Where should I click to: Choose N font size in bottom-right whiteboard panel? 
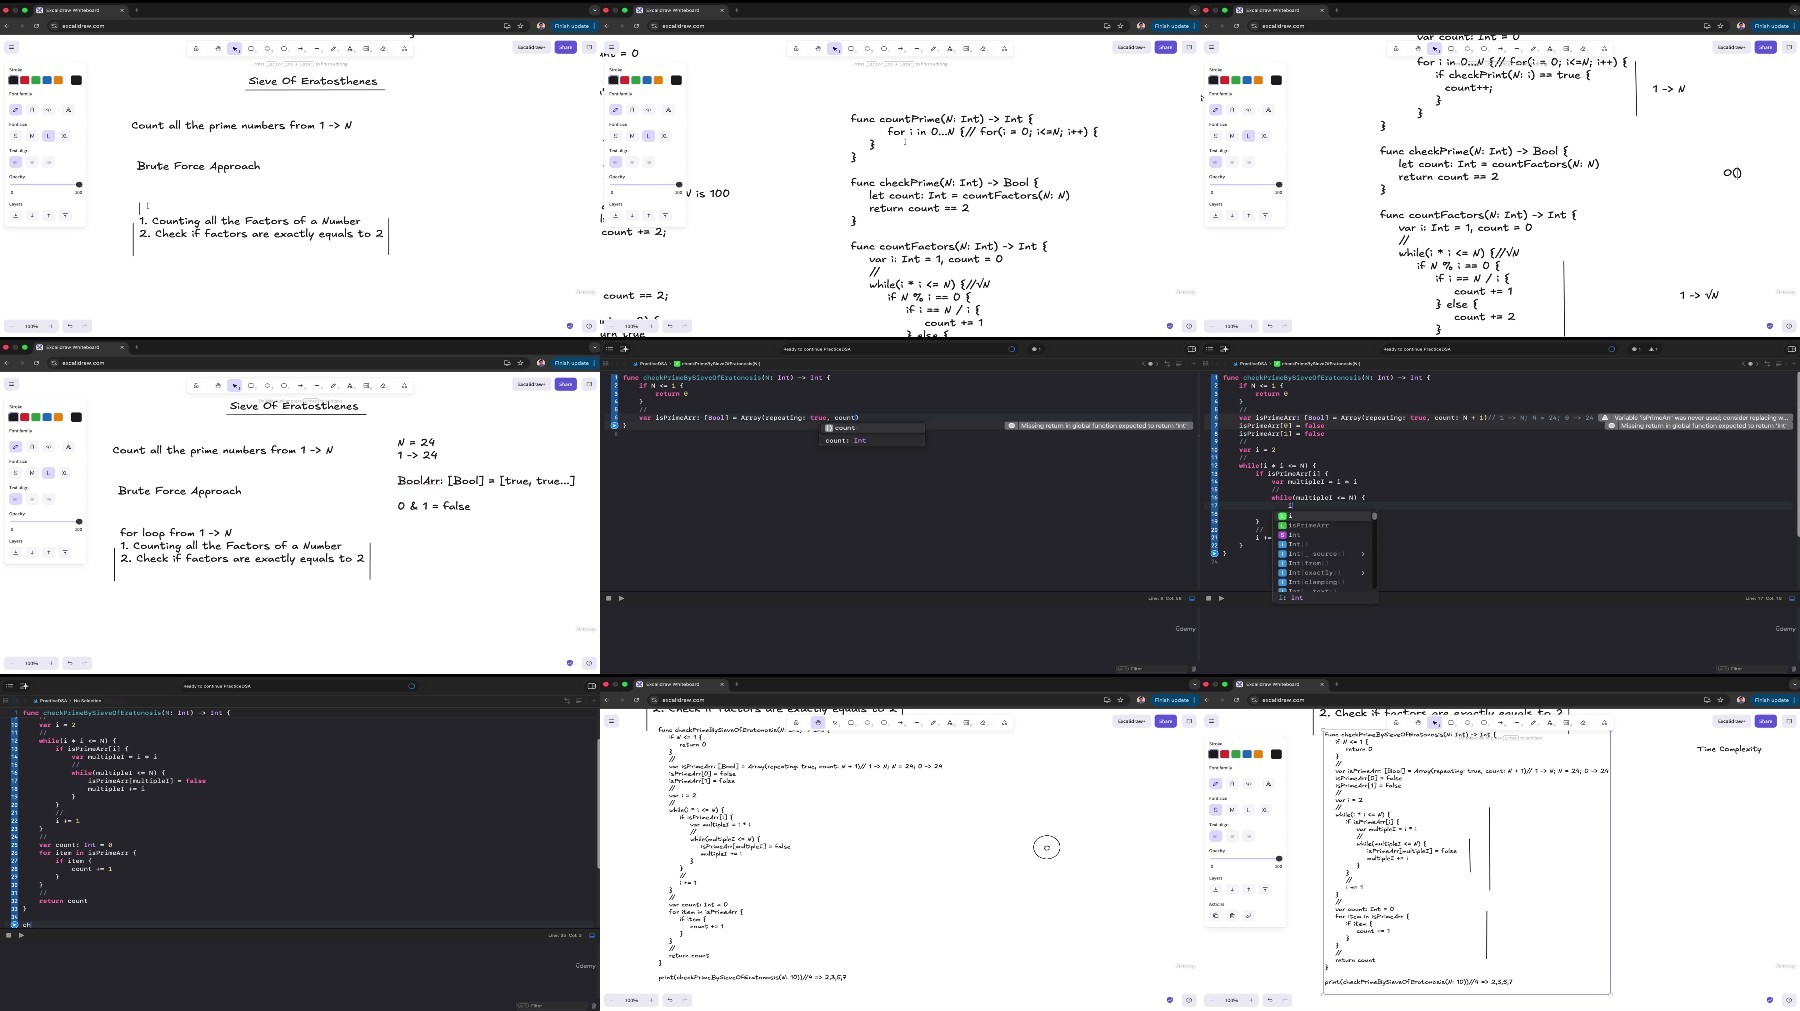click(x=1232, y=810)
